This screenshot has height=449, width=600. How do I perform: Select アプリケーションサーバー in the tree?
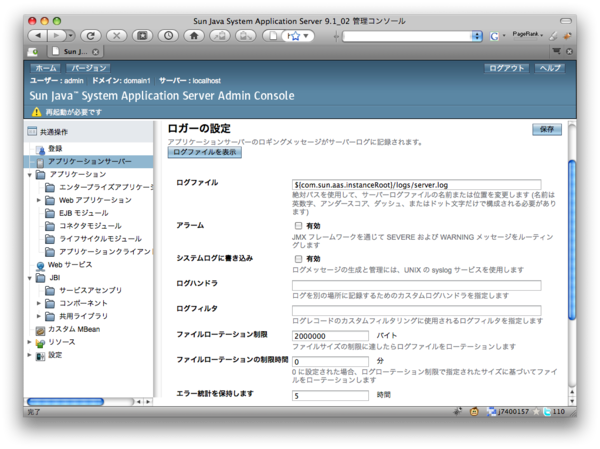90,162
